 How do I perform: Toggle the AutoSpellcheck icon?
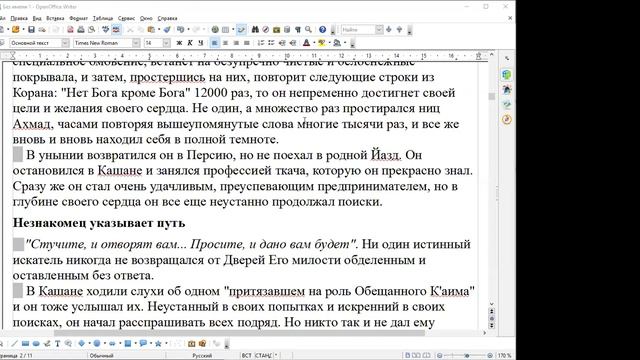(x=116, y=29)
